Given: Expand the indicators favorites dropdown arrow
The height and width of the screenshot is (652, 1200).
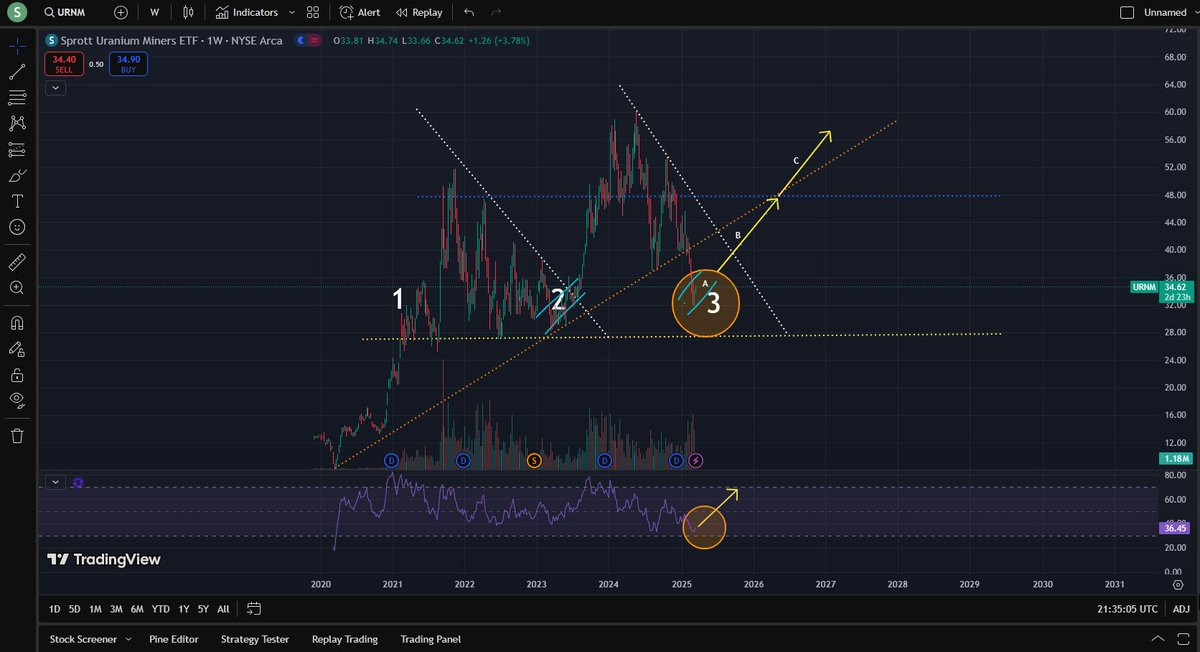Looking at the screenshot, I should (x=291, y=13).
